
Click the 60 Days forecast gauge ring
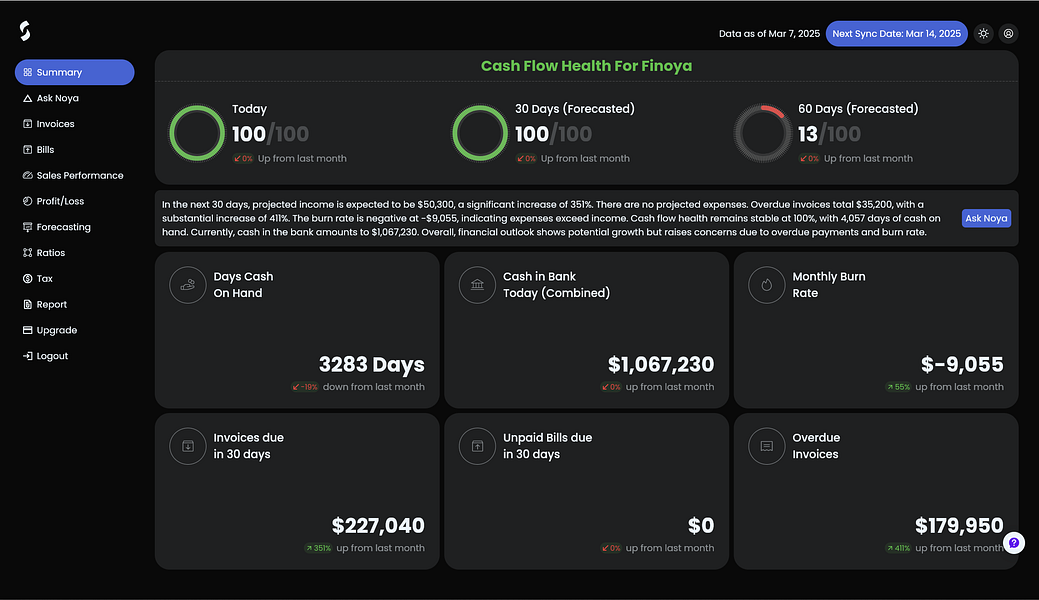[763, 131]
